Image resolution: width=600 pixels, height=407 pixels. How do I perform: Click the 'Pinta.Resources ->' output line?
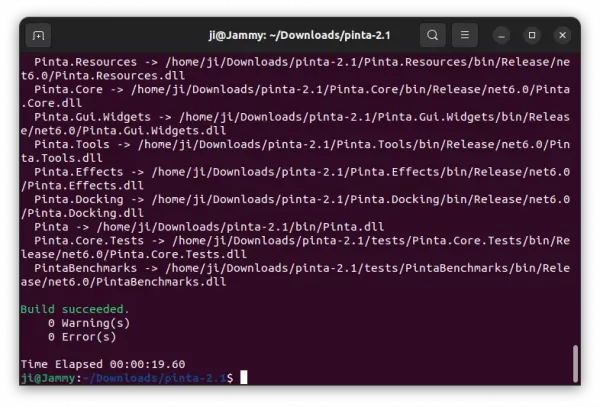point(302,62)
